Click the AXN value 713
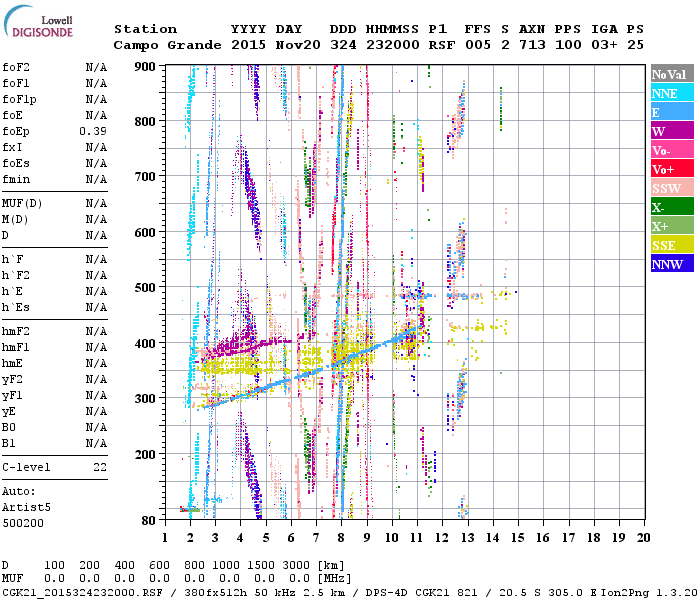This screenshot has width=700, height=600. [x=532, y=45]
